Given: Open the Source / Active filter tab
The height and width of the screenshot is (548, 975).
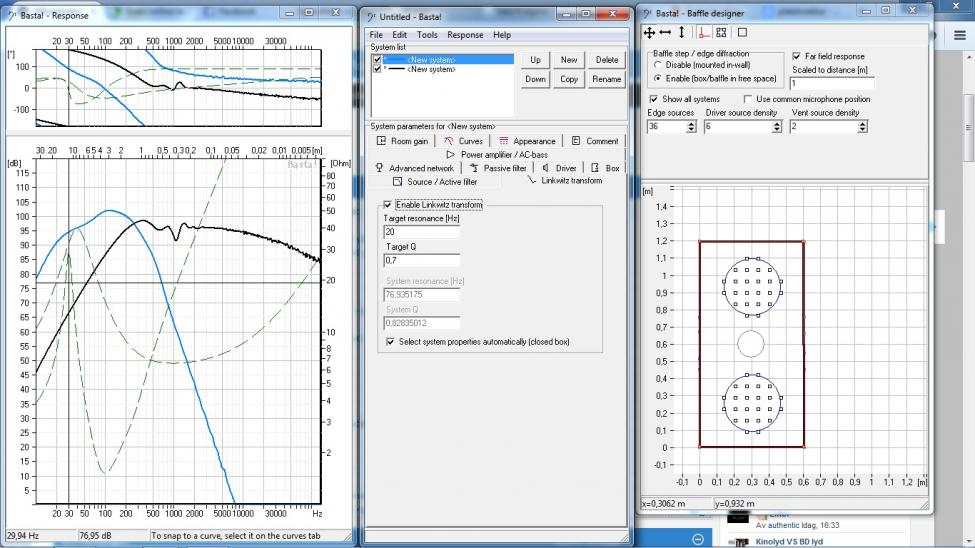Looking at the screenshot, I should click(x=435, y=182).
